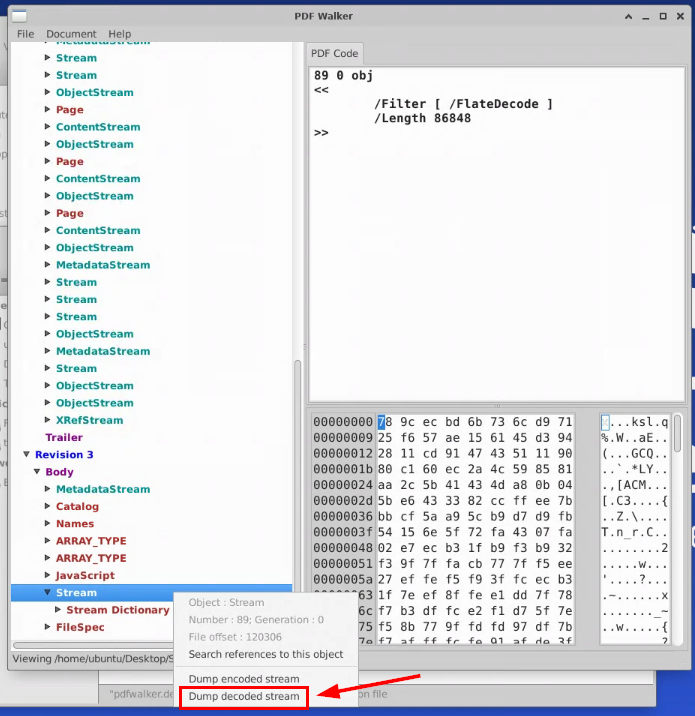Click the status bar 'Viewing /home/ubuntu/Desktop' path

click(x=93, y=659)
